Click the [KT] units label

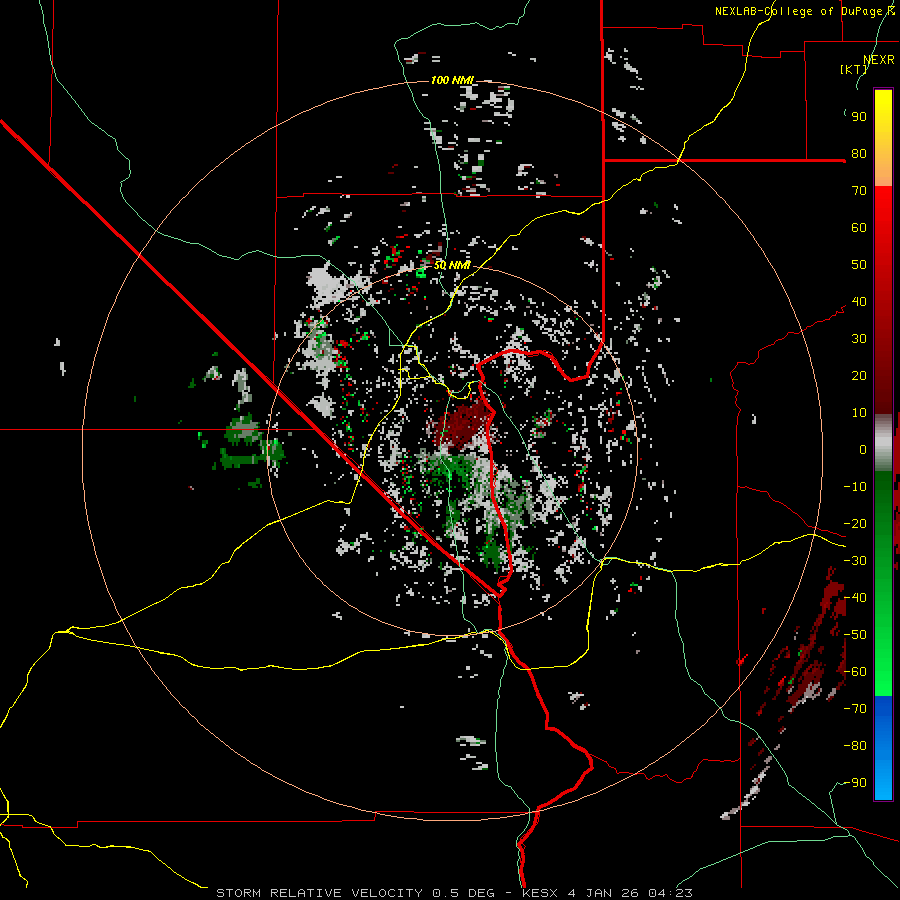853,69
